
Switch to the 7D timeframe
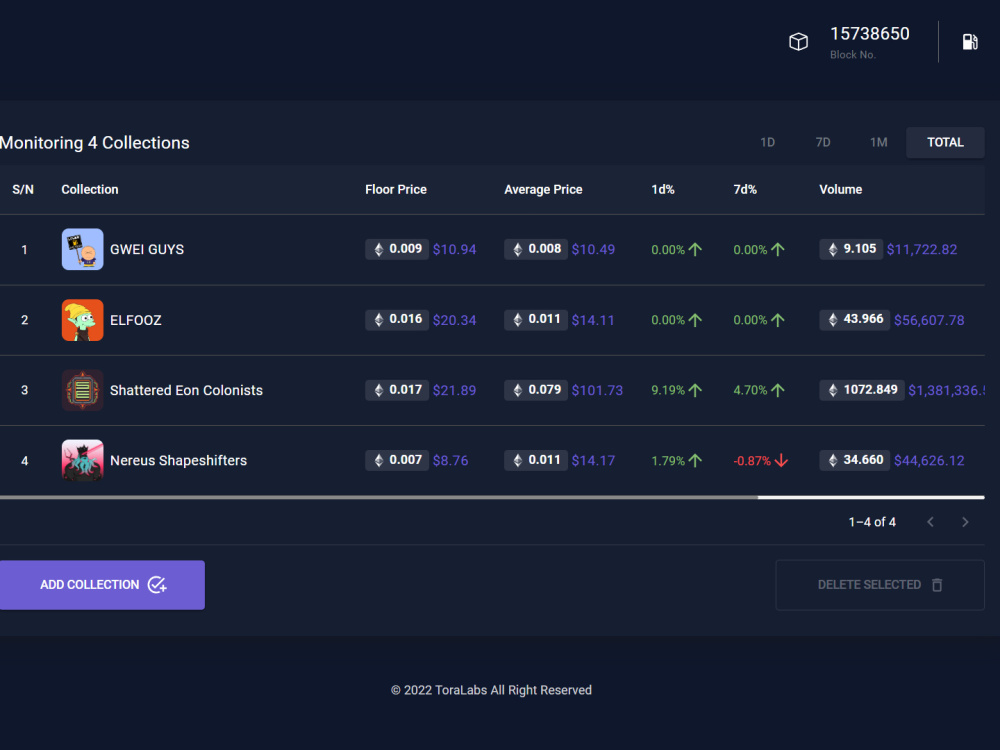pos(823,142)
